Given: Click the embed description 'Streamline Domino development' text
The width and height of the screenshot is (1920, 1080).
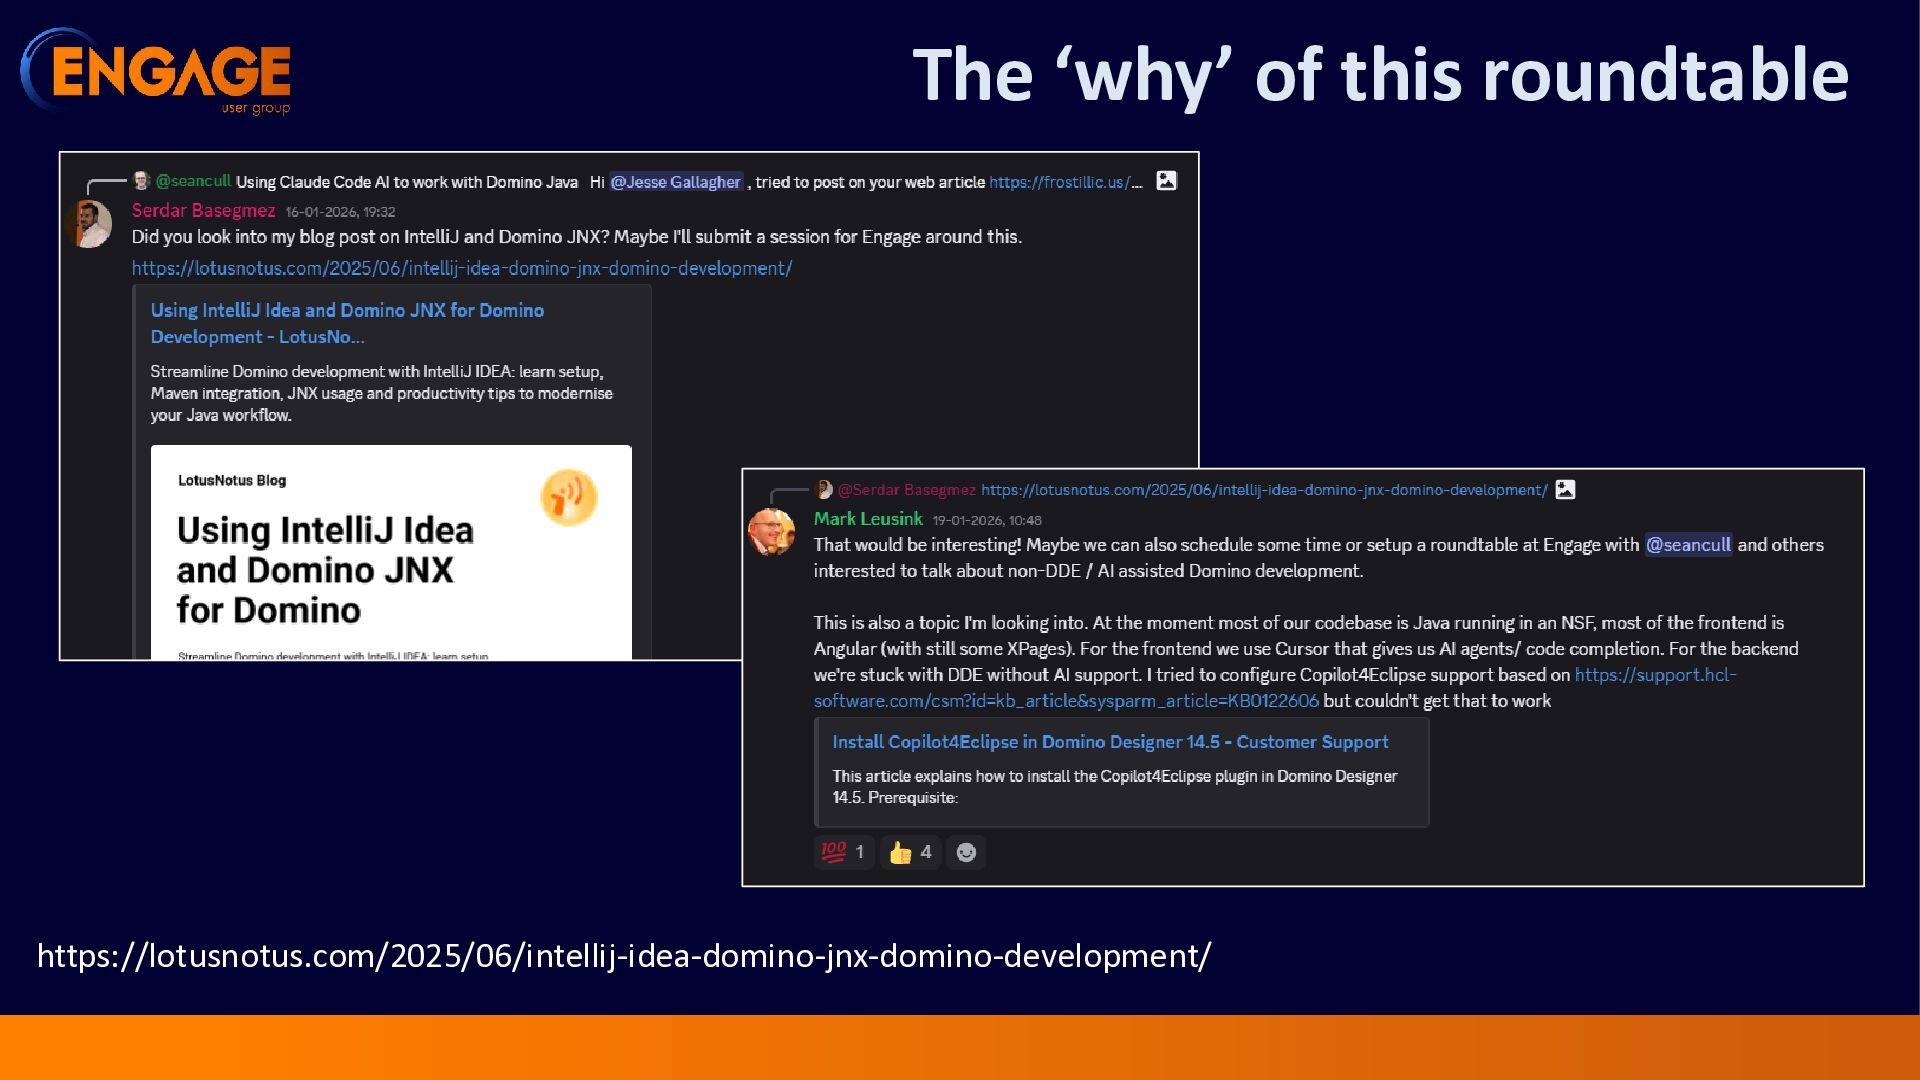Looking at the screenshot, I should [x=381, y=393].
